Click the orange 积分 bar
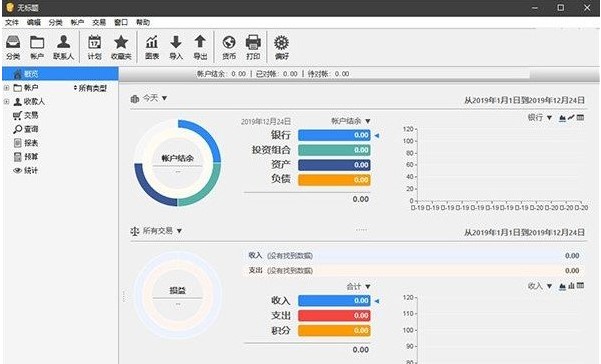The image size is (601, 364). coord(334,330)
